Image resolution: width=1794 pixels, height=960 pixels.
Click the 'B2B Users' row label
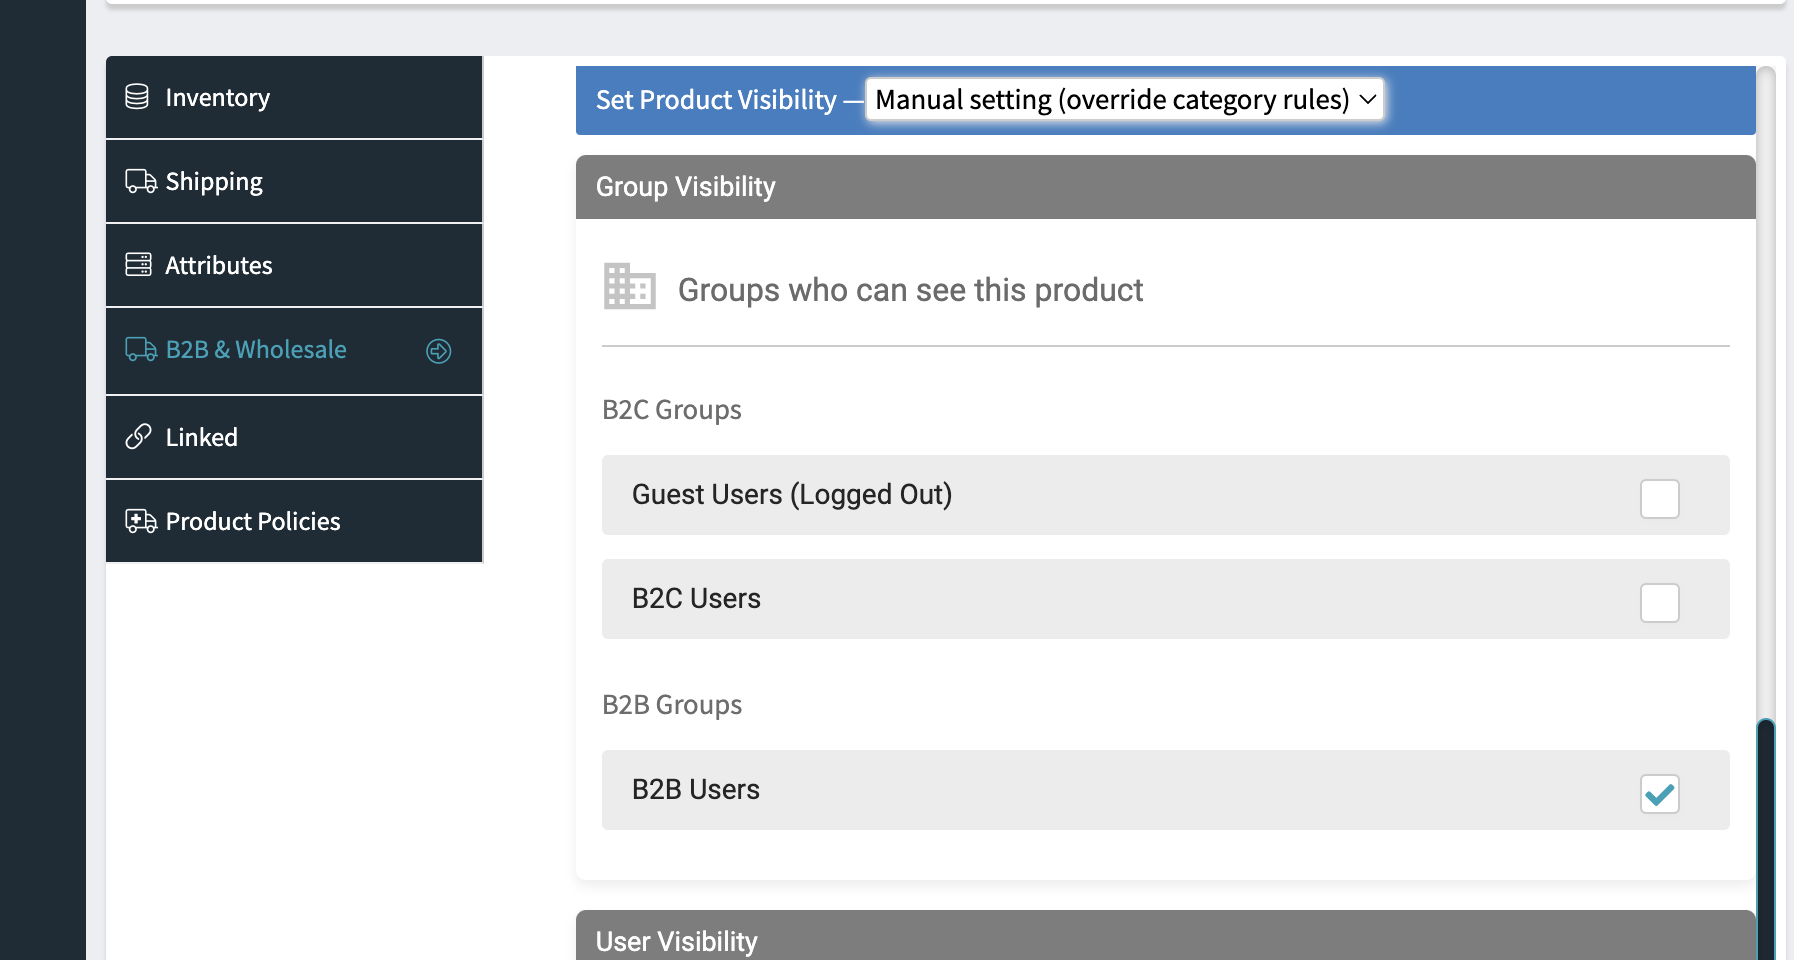[696, 789]
